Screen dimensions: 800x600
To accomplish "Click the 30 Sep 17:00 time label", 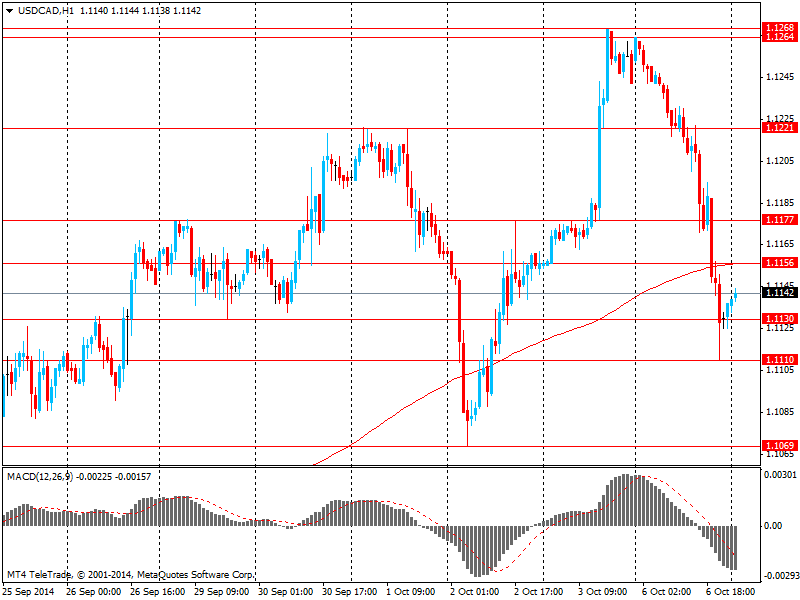I will [x=350, y=592].
